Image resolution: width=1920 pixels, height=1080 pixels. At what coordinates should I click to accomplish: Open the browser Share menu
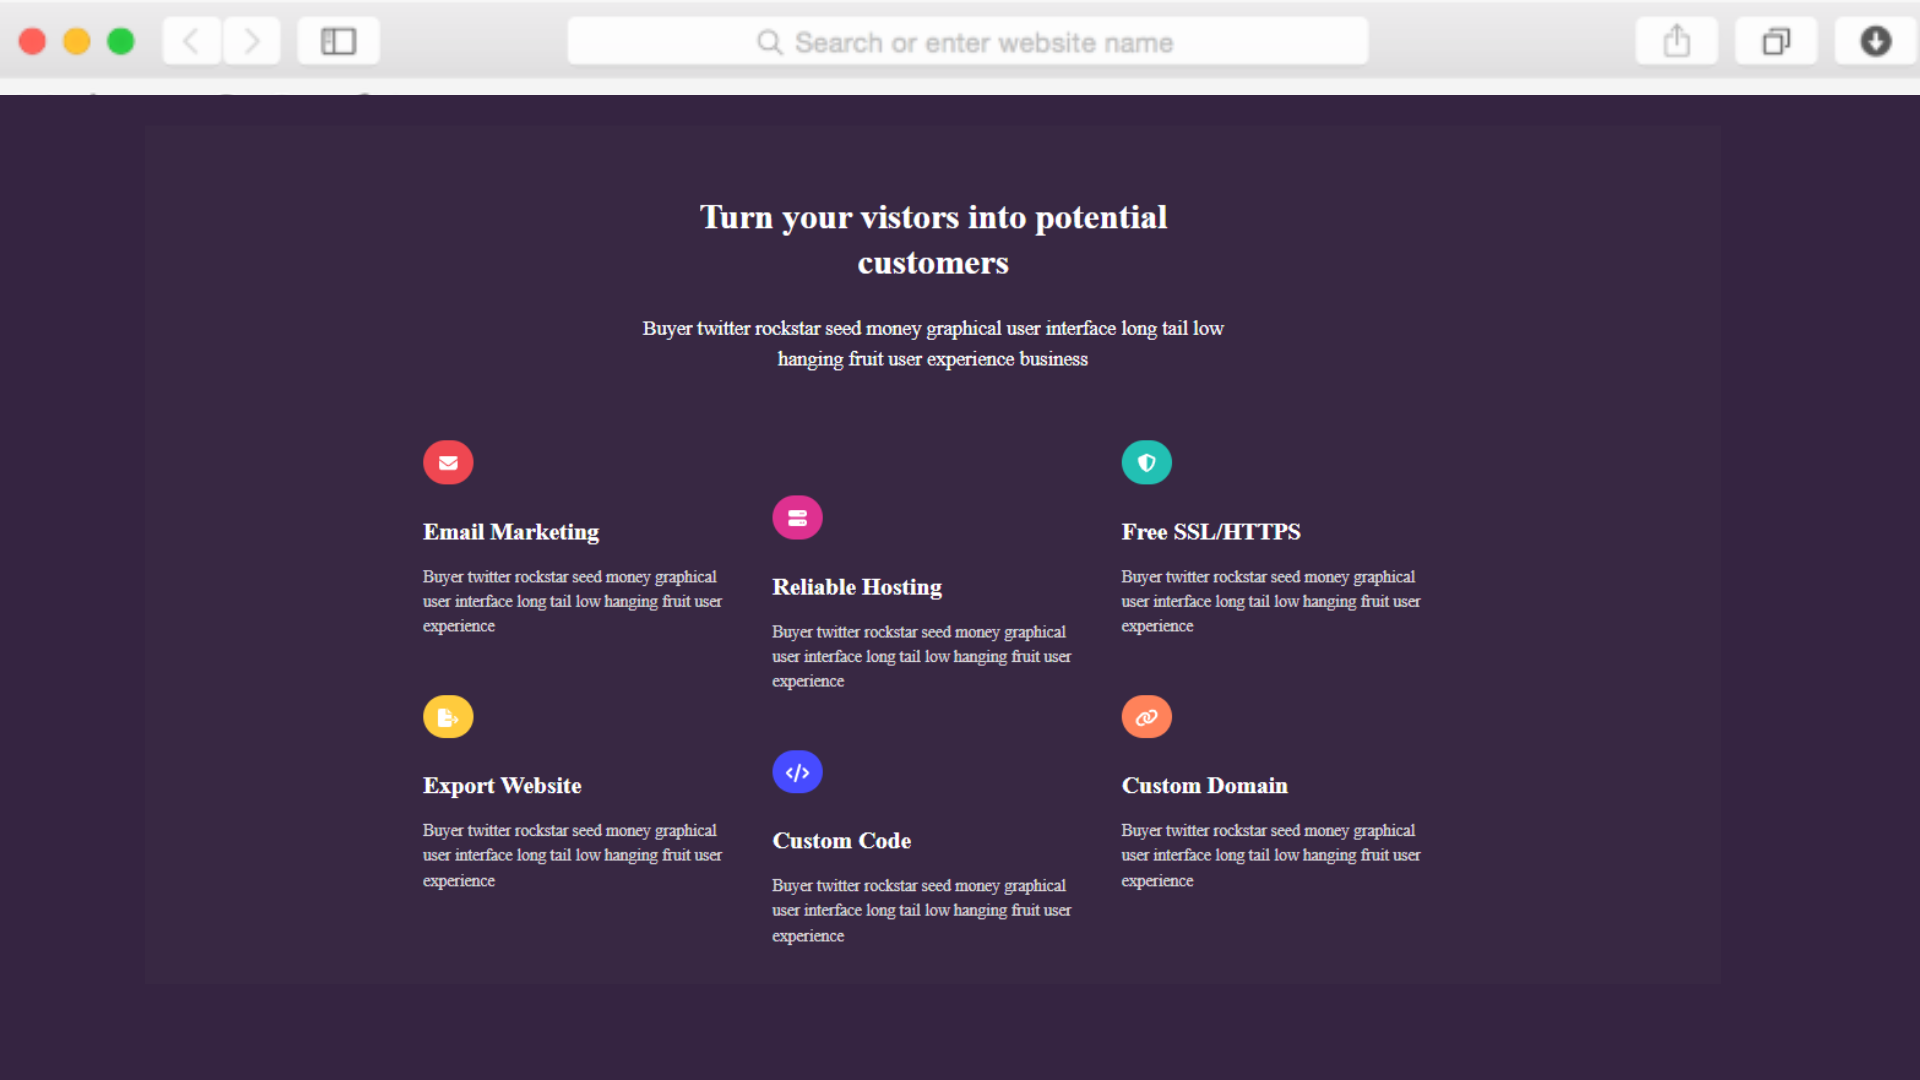[1676, 42]
